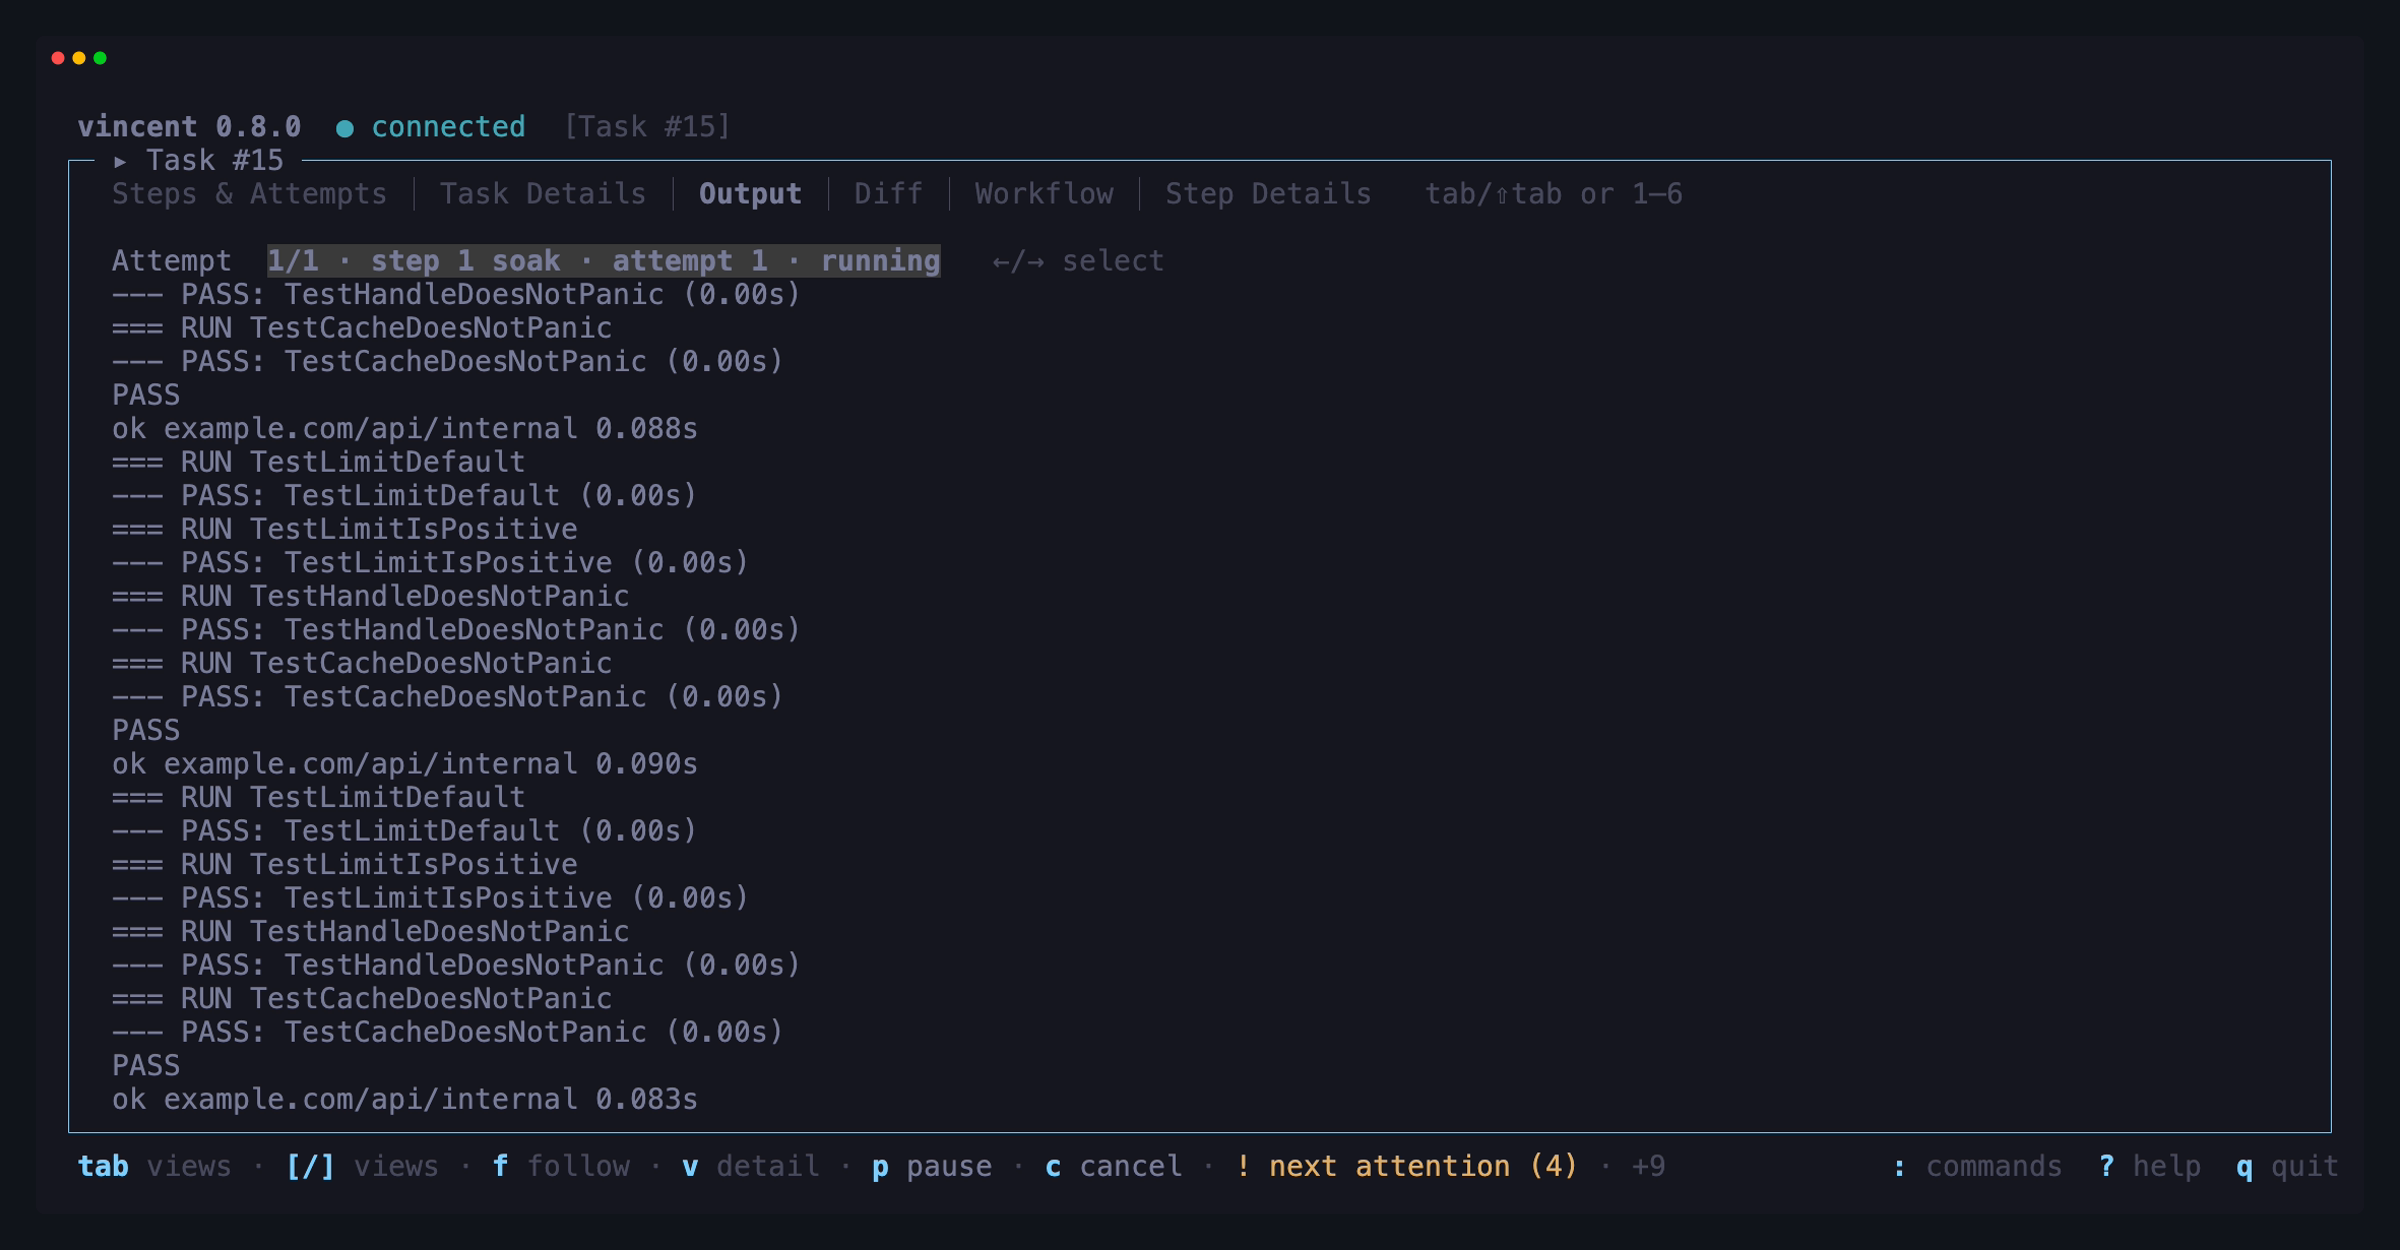Pause the task via p pause

[932, 1166]
